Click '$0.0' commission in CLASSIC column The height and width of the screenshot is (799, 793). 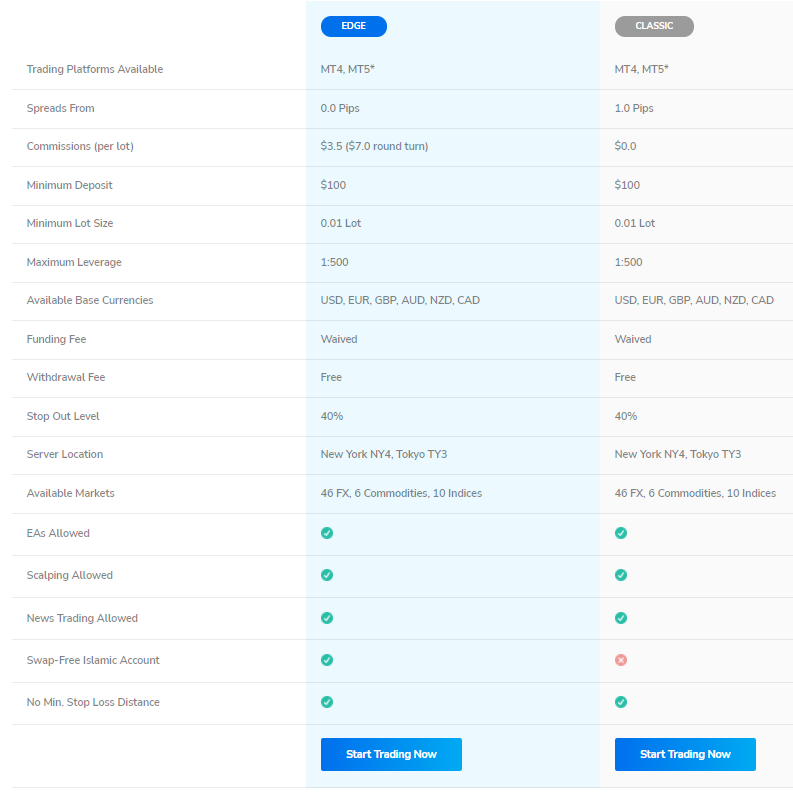[x=625, y=146]
